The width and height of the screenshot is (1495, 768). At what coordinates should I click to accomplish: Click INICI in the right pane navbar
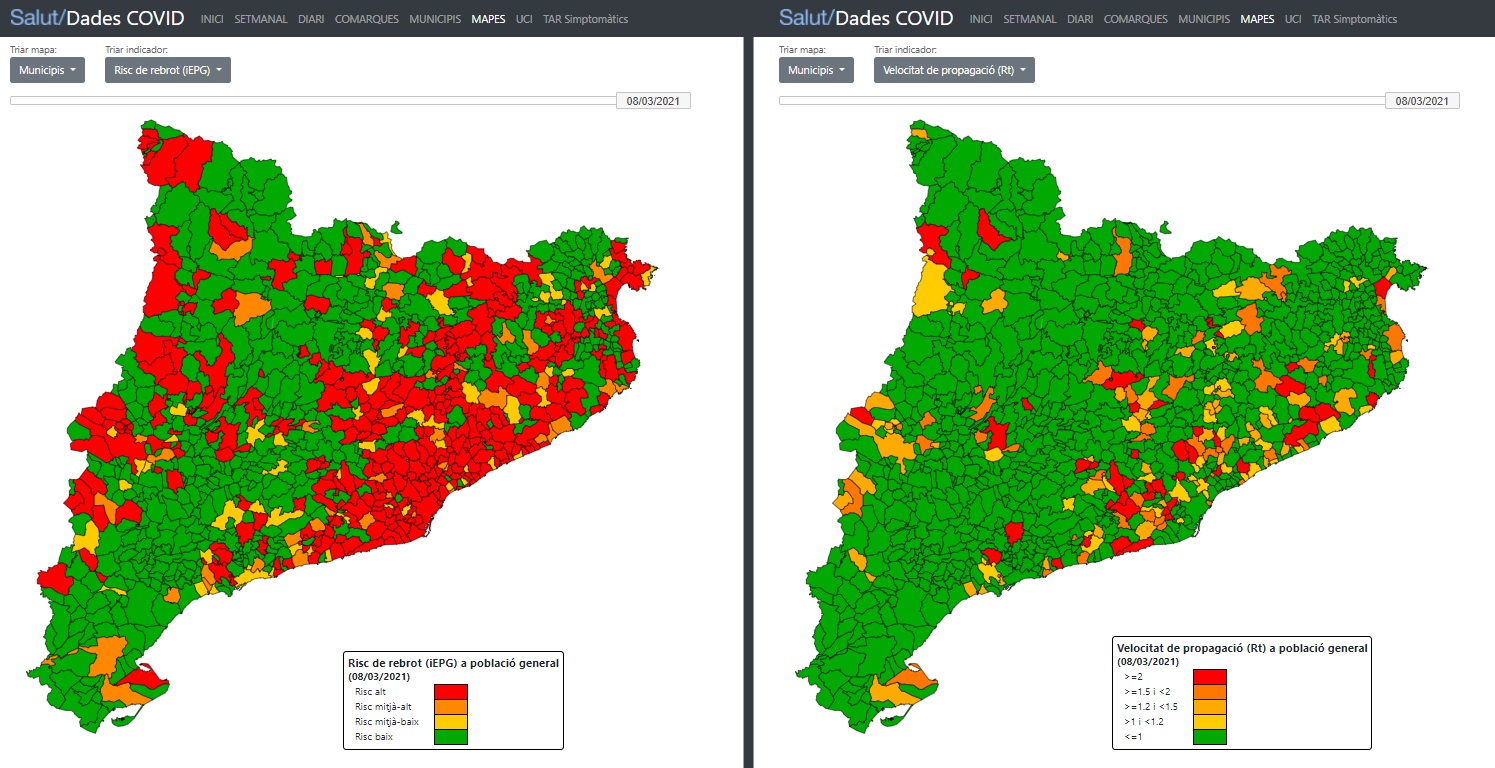click(981, 19)
